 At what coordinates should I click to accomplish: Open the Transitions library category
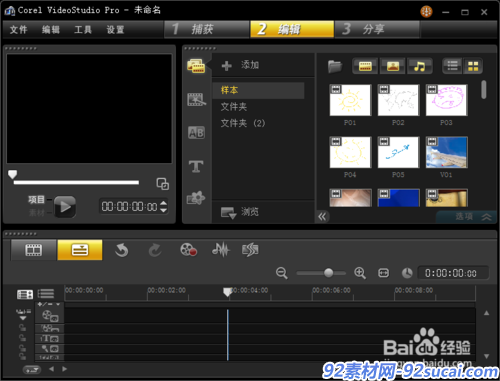(x=196, y=99)
